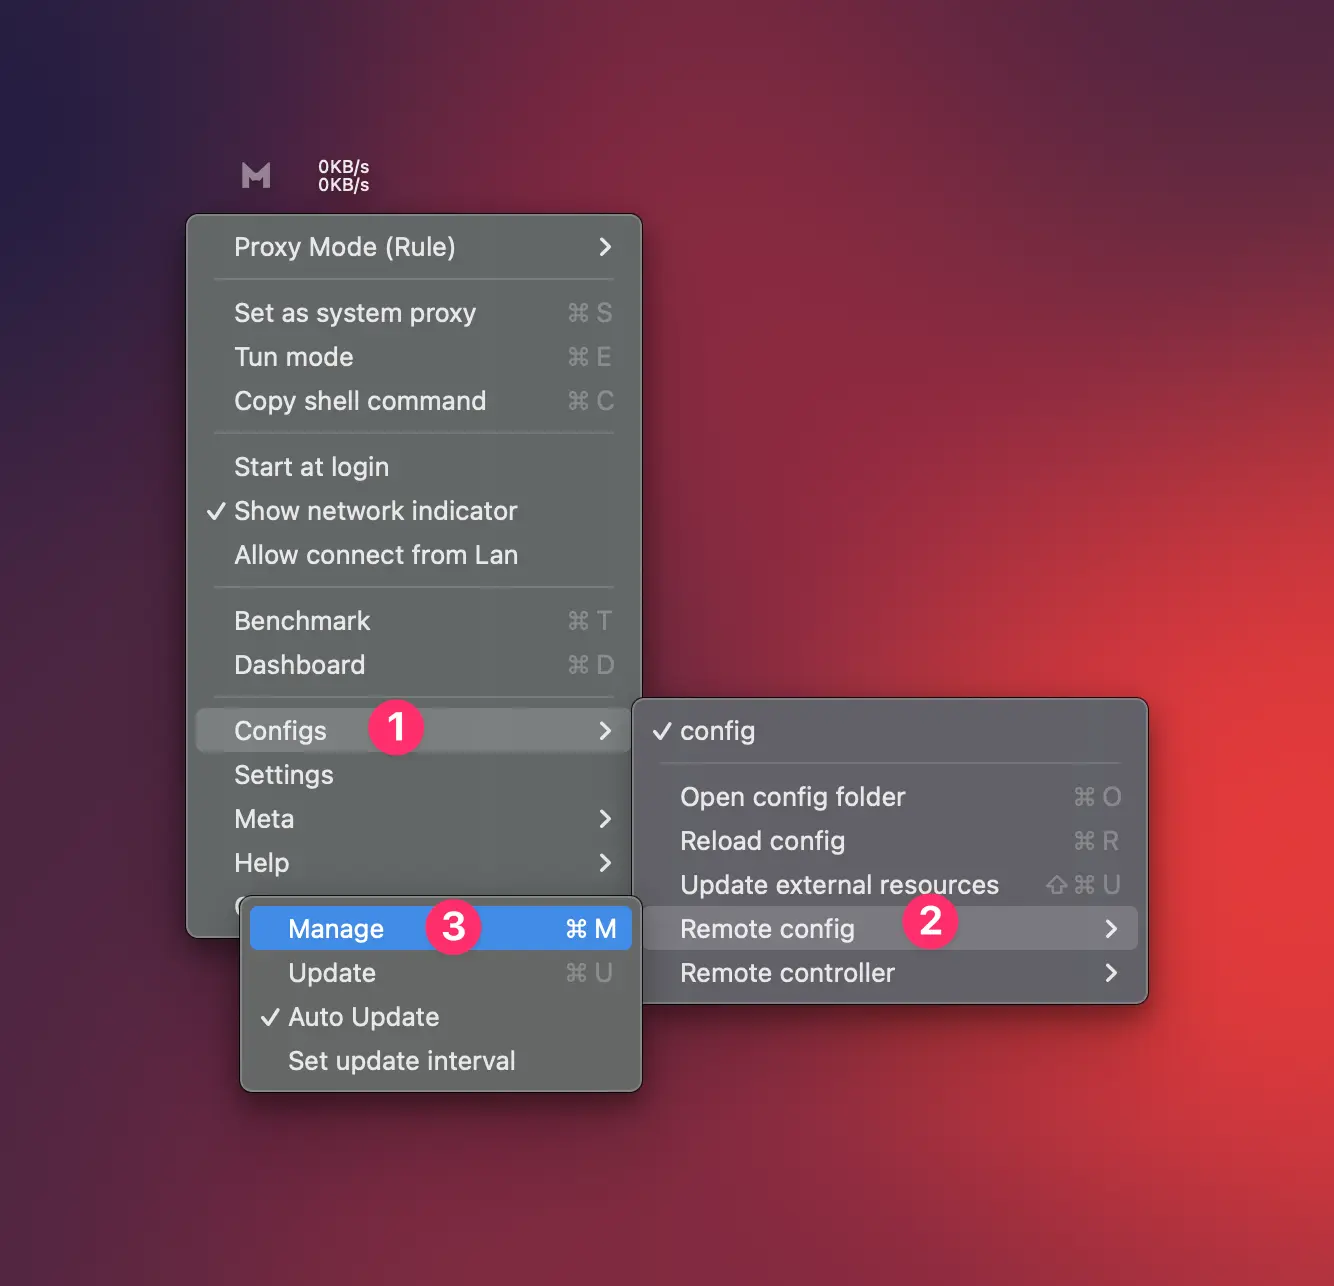The width and height of the screenshot is (1334, 1286).
Task: Enable Tun mode
Action: 294,357
